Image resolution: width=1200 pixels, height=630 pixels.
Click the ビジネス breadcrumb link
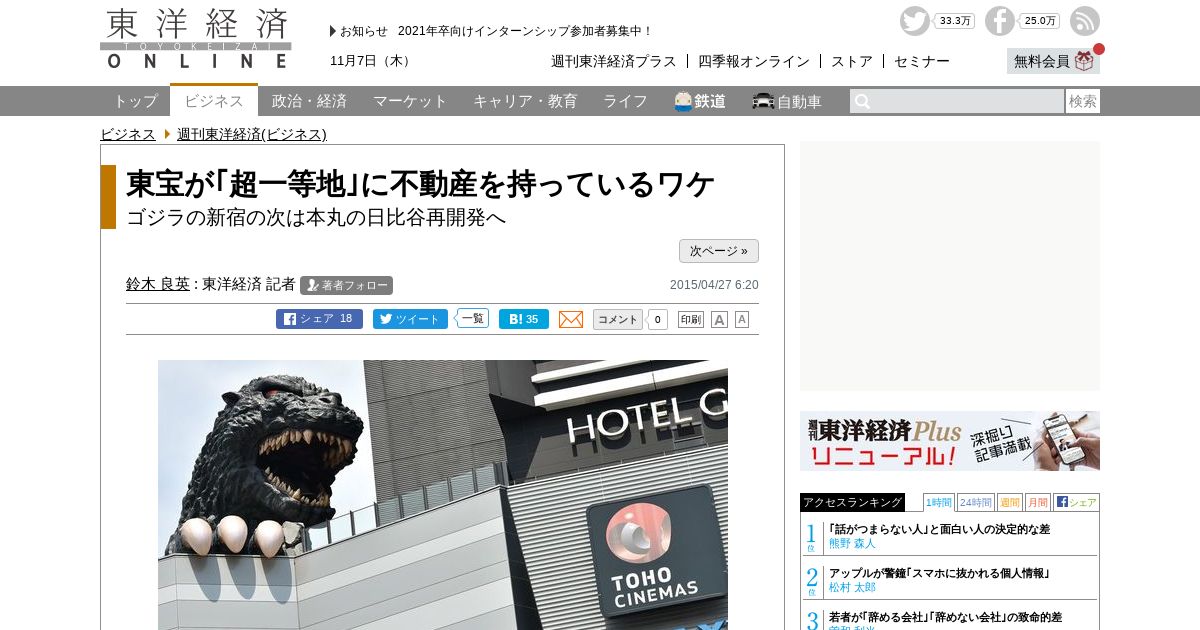click(x=128, y=134)
